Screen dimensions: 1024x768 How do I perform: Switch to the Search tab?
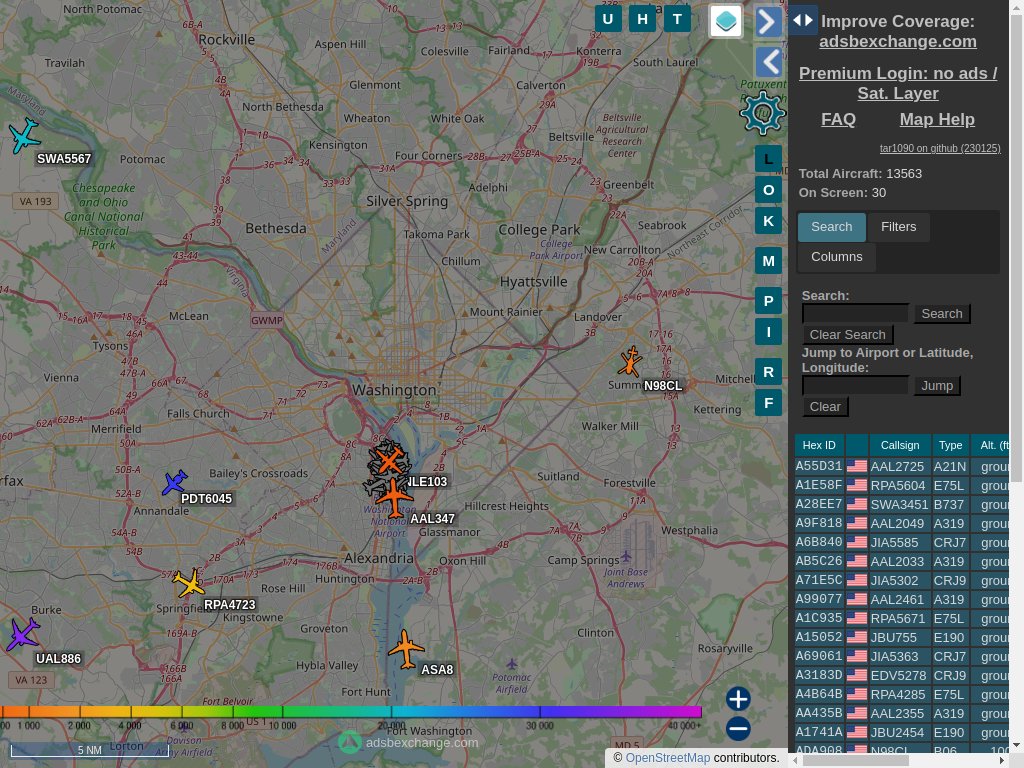pos(832,227)
